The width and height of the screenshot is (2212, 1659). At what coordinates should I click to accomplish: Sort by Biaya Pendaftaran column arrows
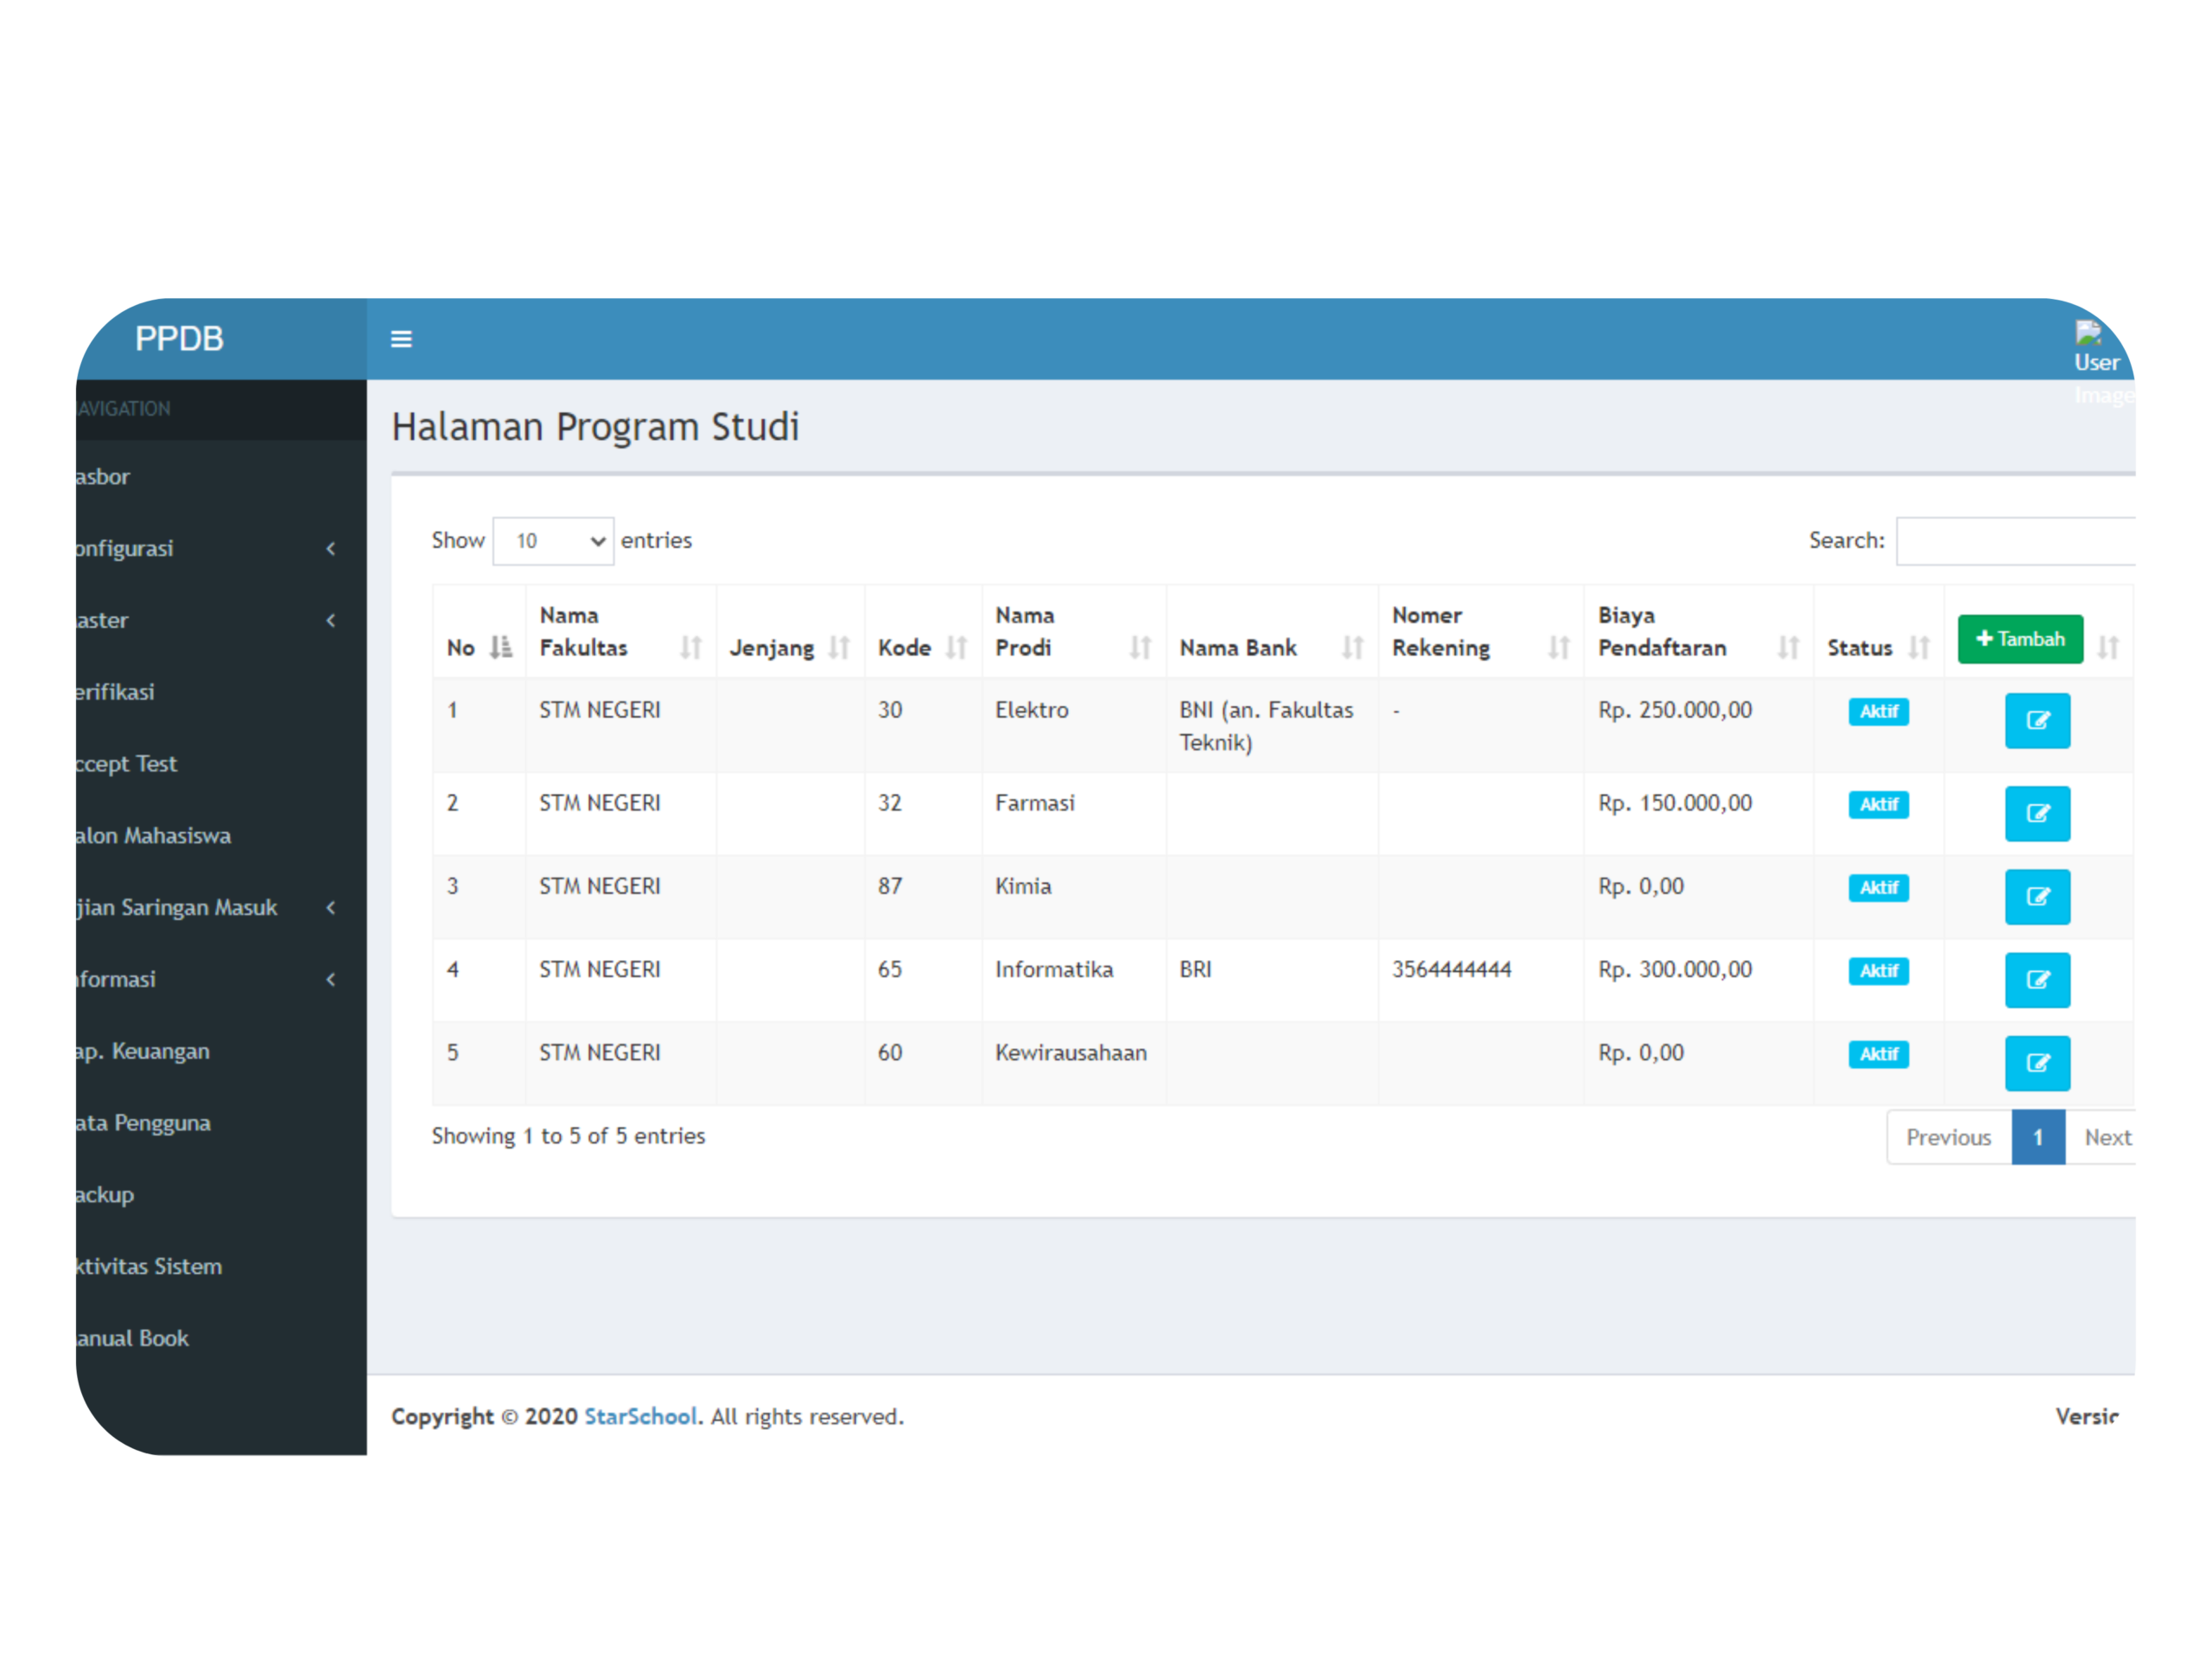[x=1787, y=647]
